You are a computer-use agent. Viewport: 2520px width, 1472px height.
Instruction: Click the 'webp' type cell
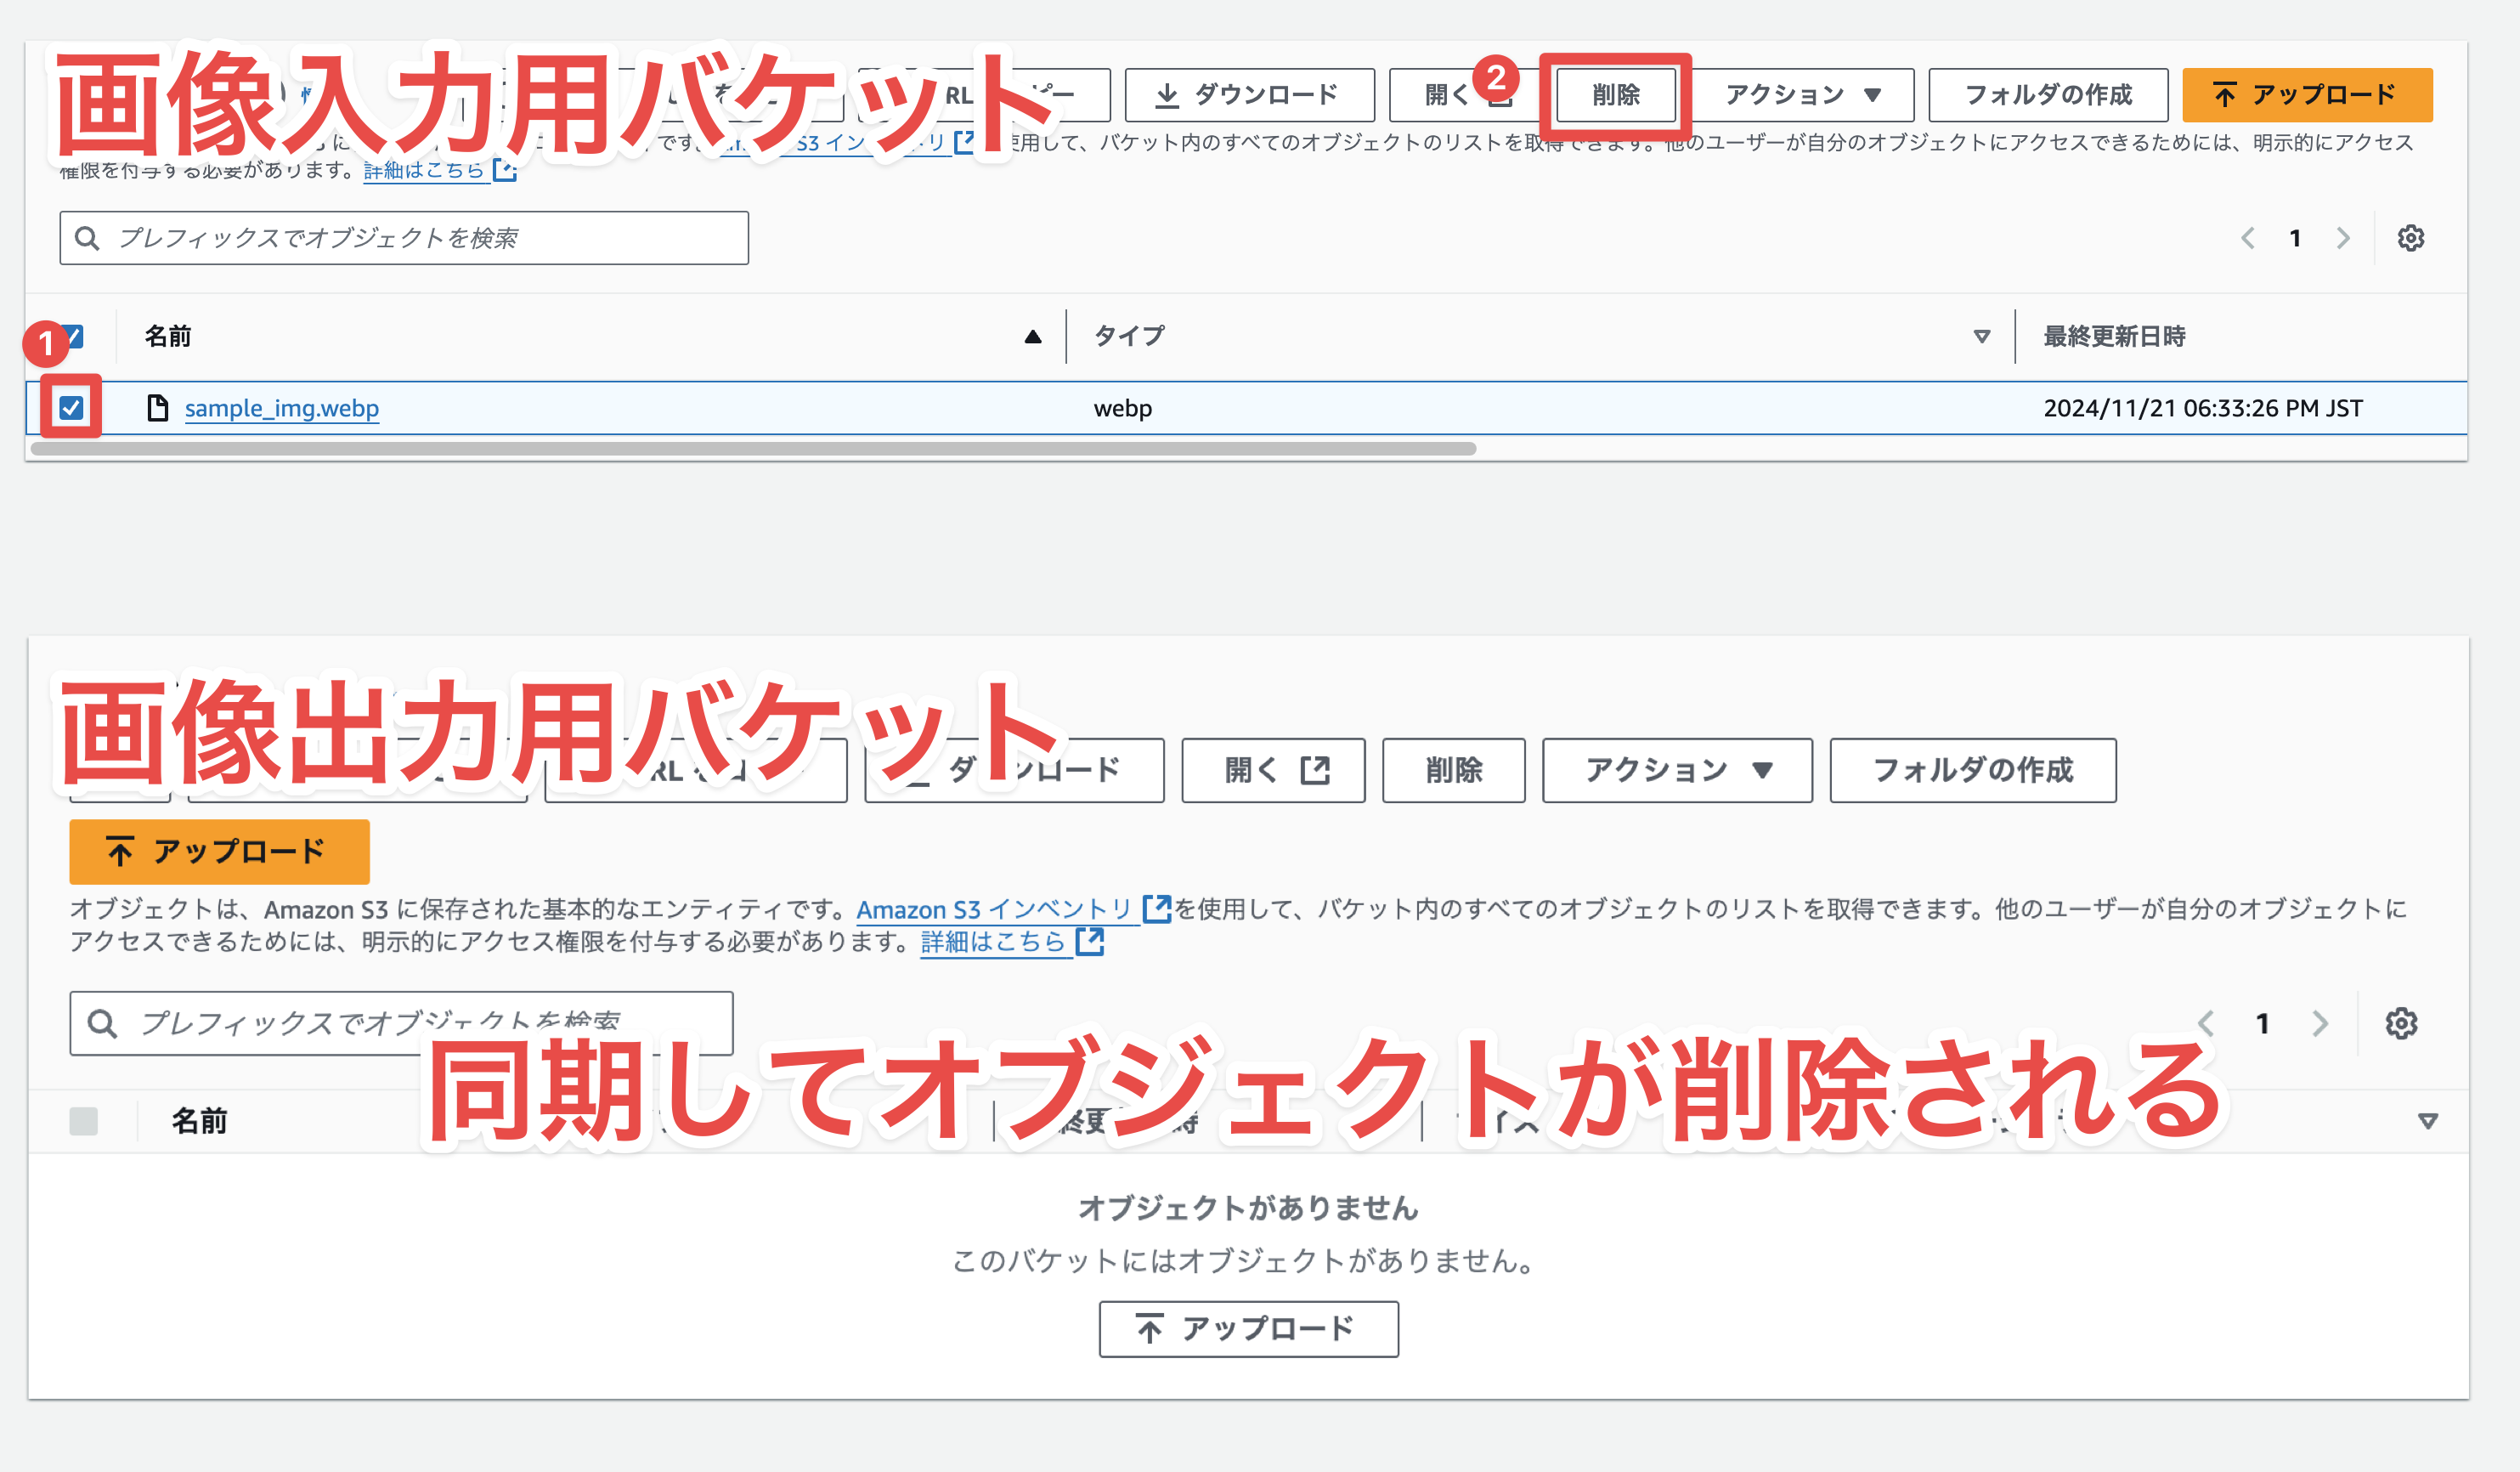pos(1123,408)
